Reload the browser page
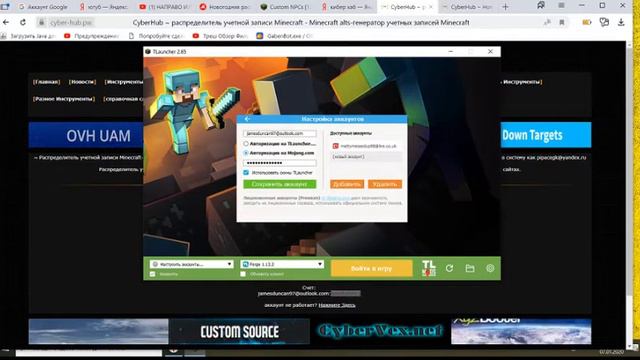The height and width of the screenshot is (360, 640). pos(23,22)
